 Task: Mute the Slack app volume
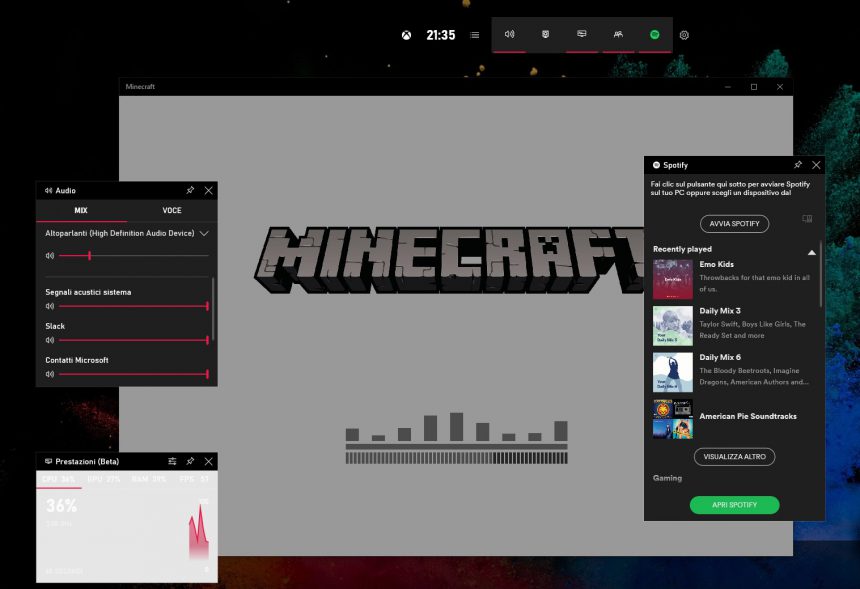point(50,340)
